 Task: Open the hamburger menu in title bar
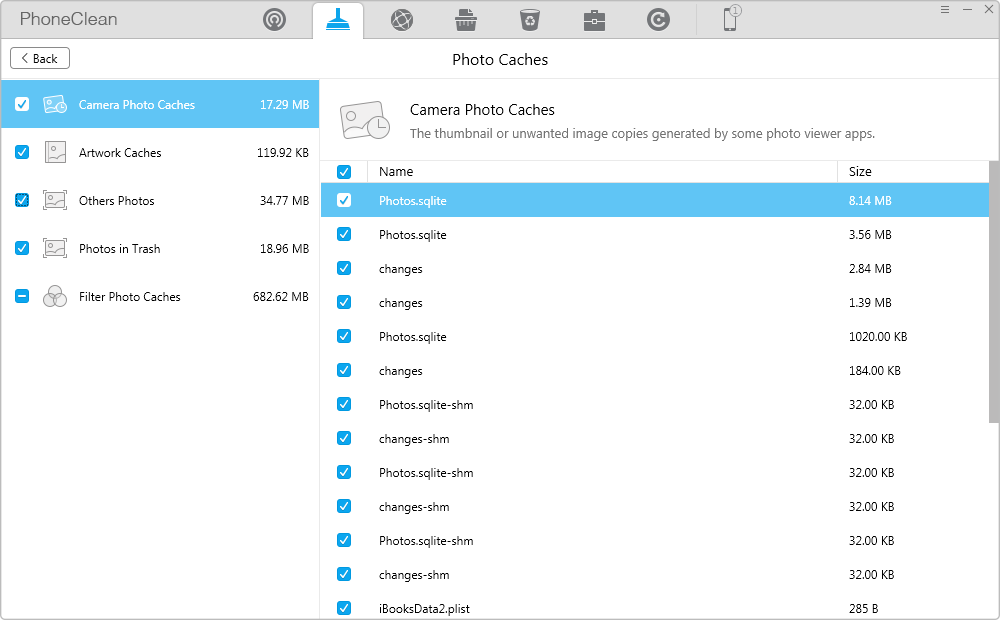(945, 9)
